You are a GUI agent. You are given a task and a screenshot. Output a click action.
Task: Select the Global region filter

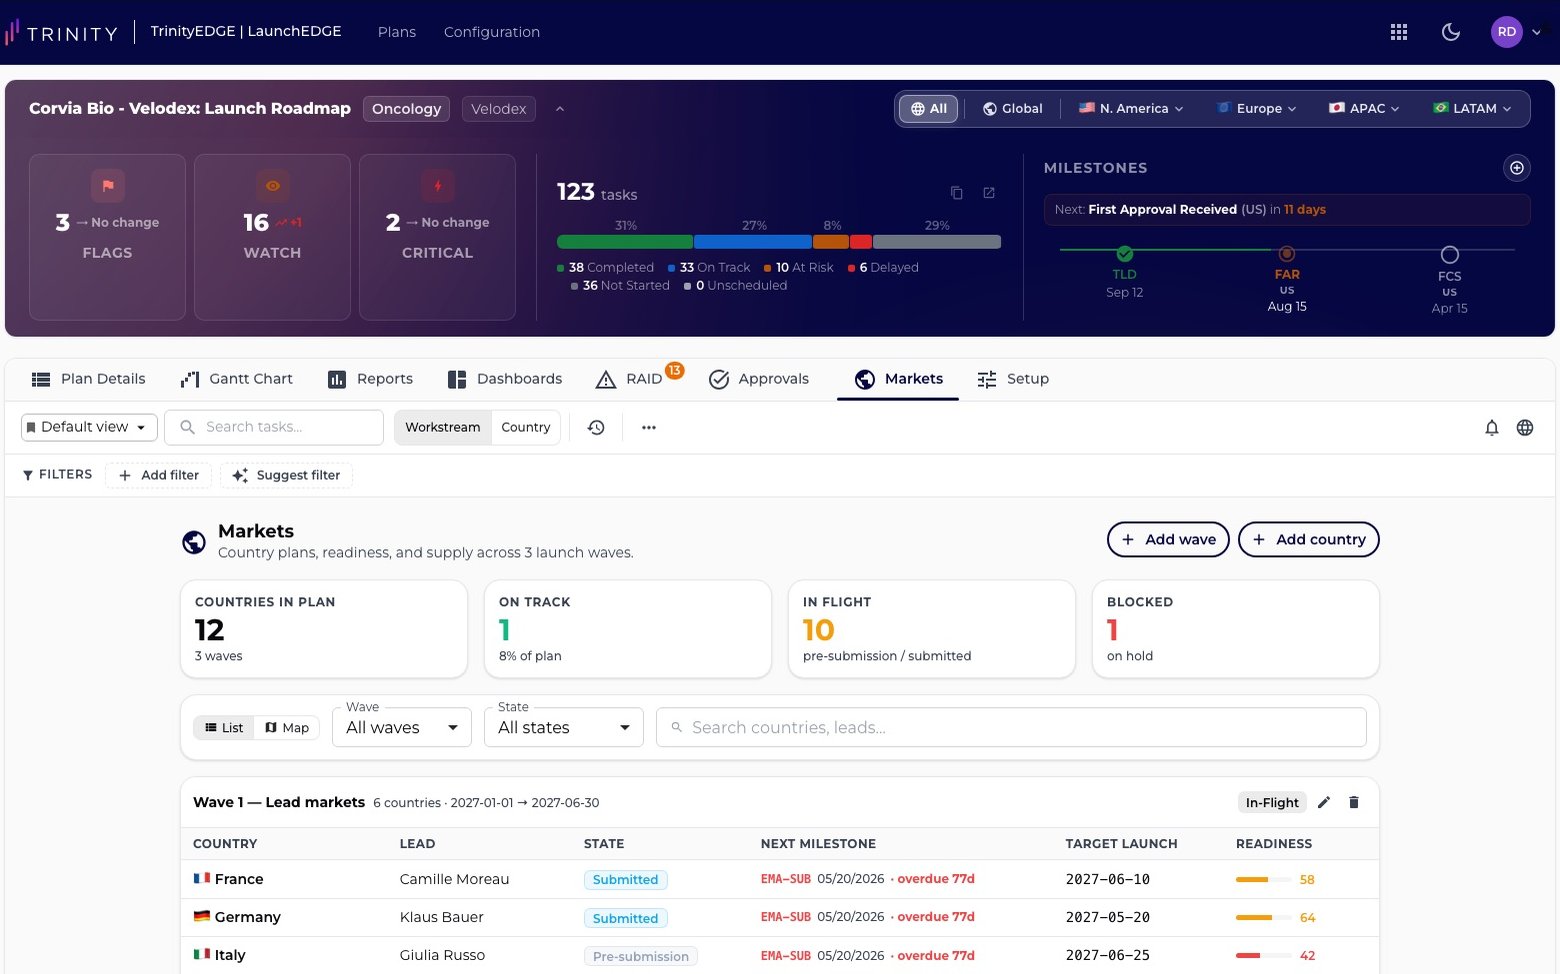[1012, 109]
